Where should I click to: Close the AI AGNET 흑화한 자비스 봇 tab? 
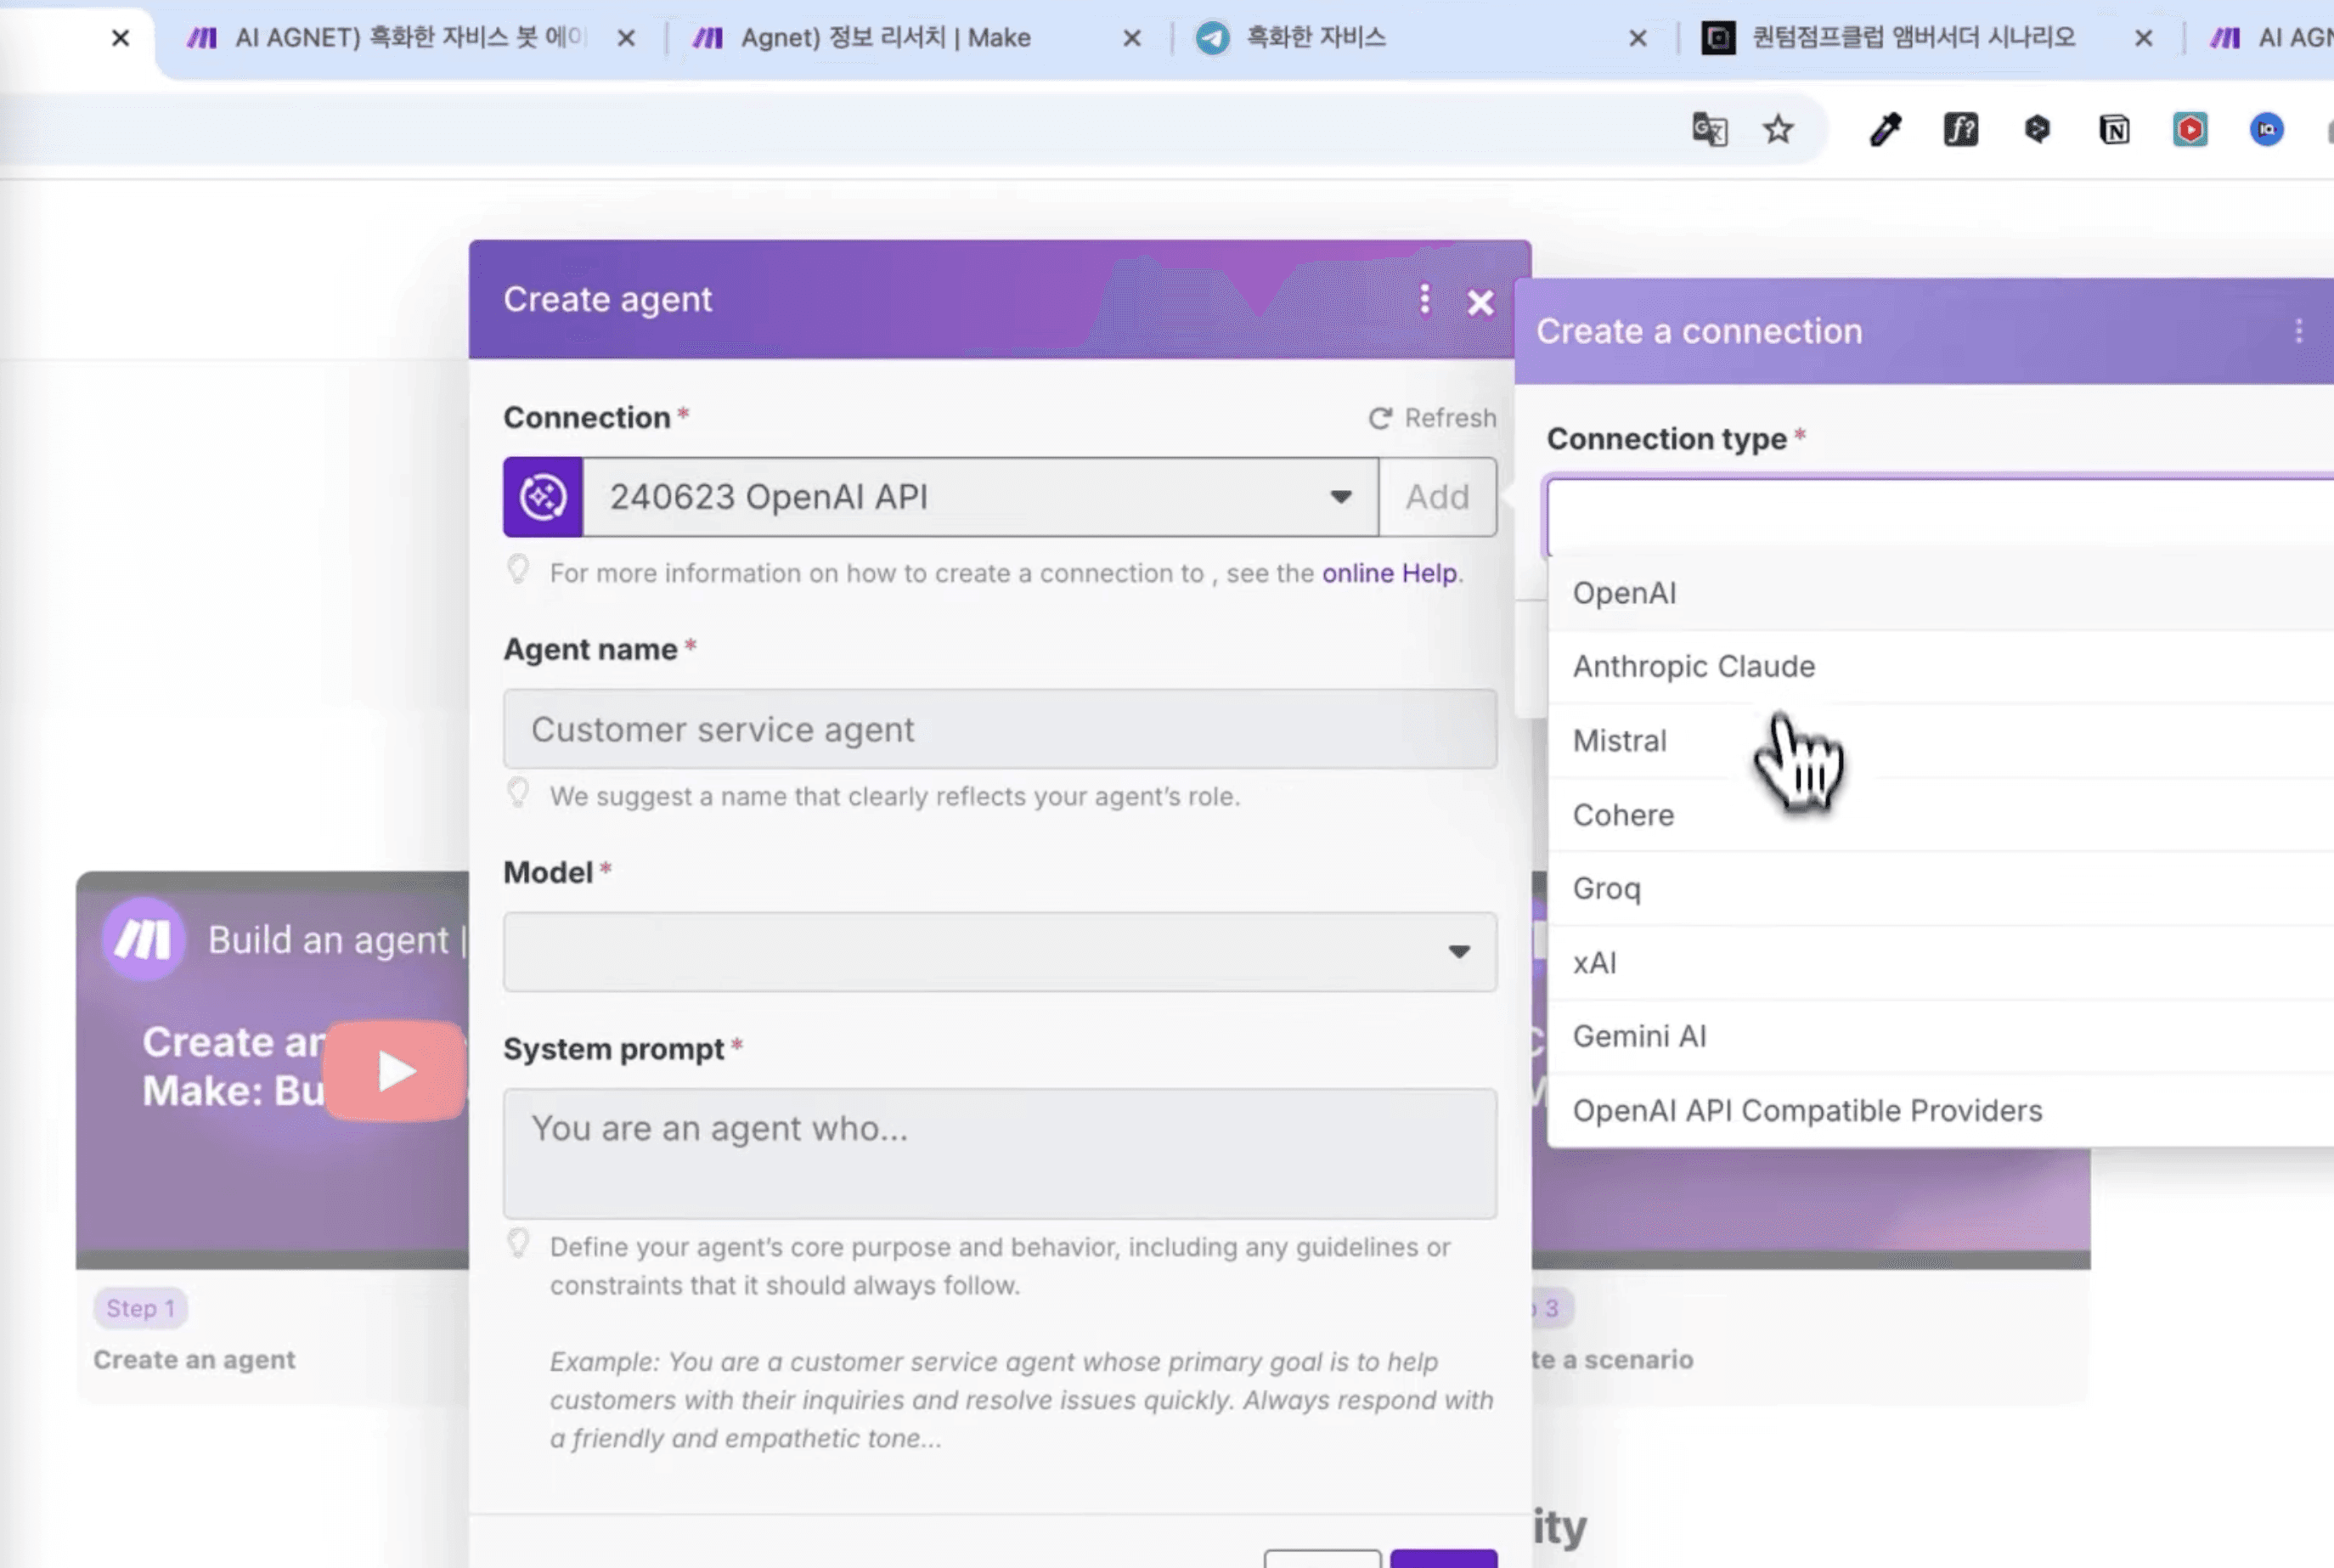626,38
